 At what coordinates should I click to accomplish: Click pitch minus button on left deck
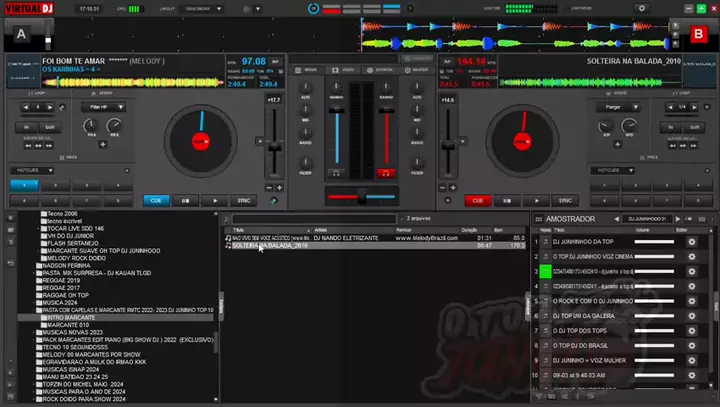click(269, 187)
